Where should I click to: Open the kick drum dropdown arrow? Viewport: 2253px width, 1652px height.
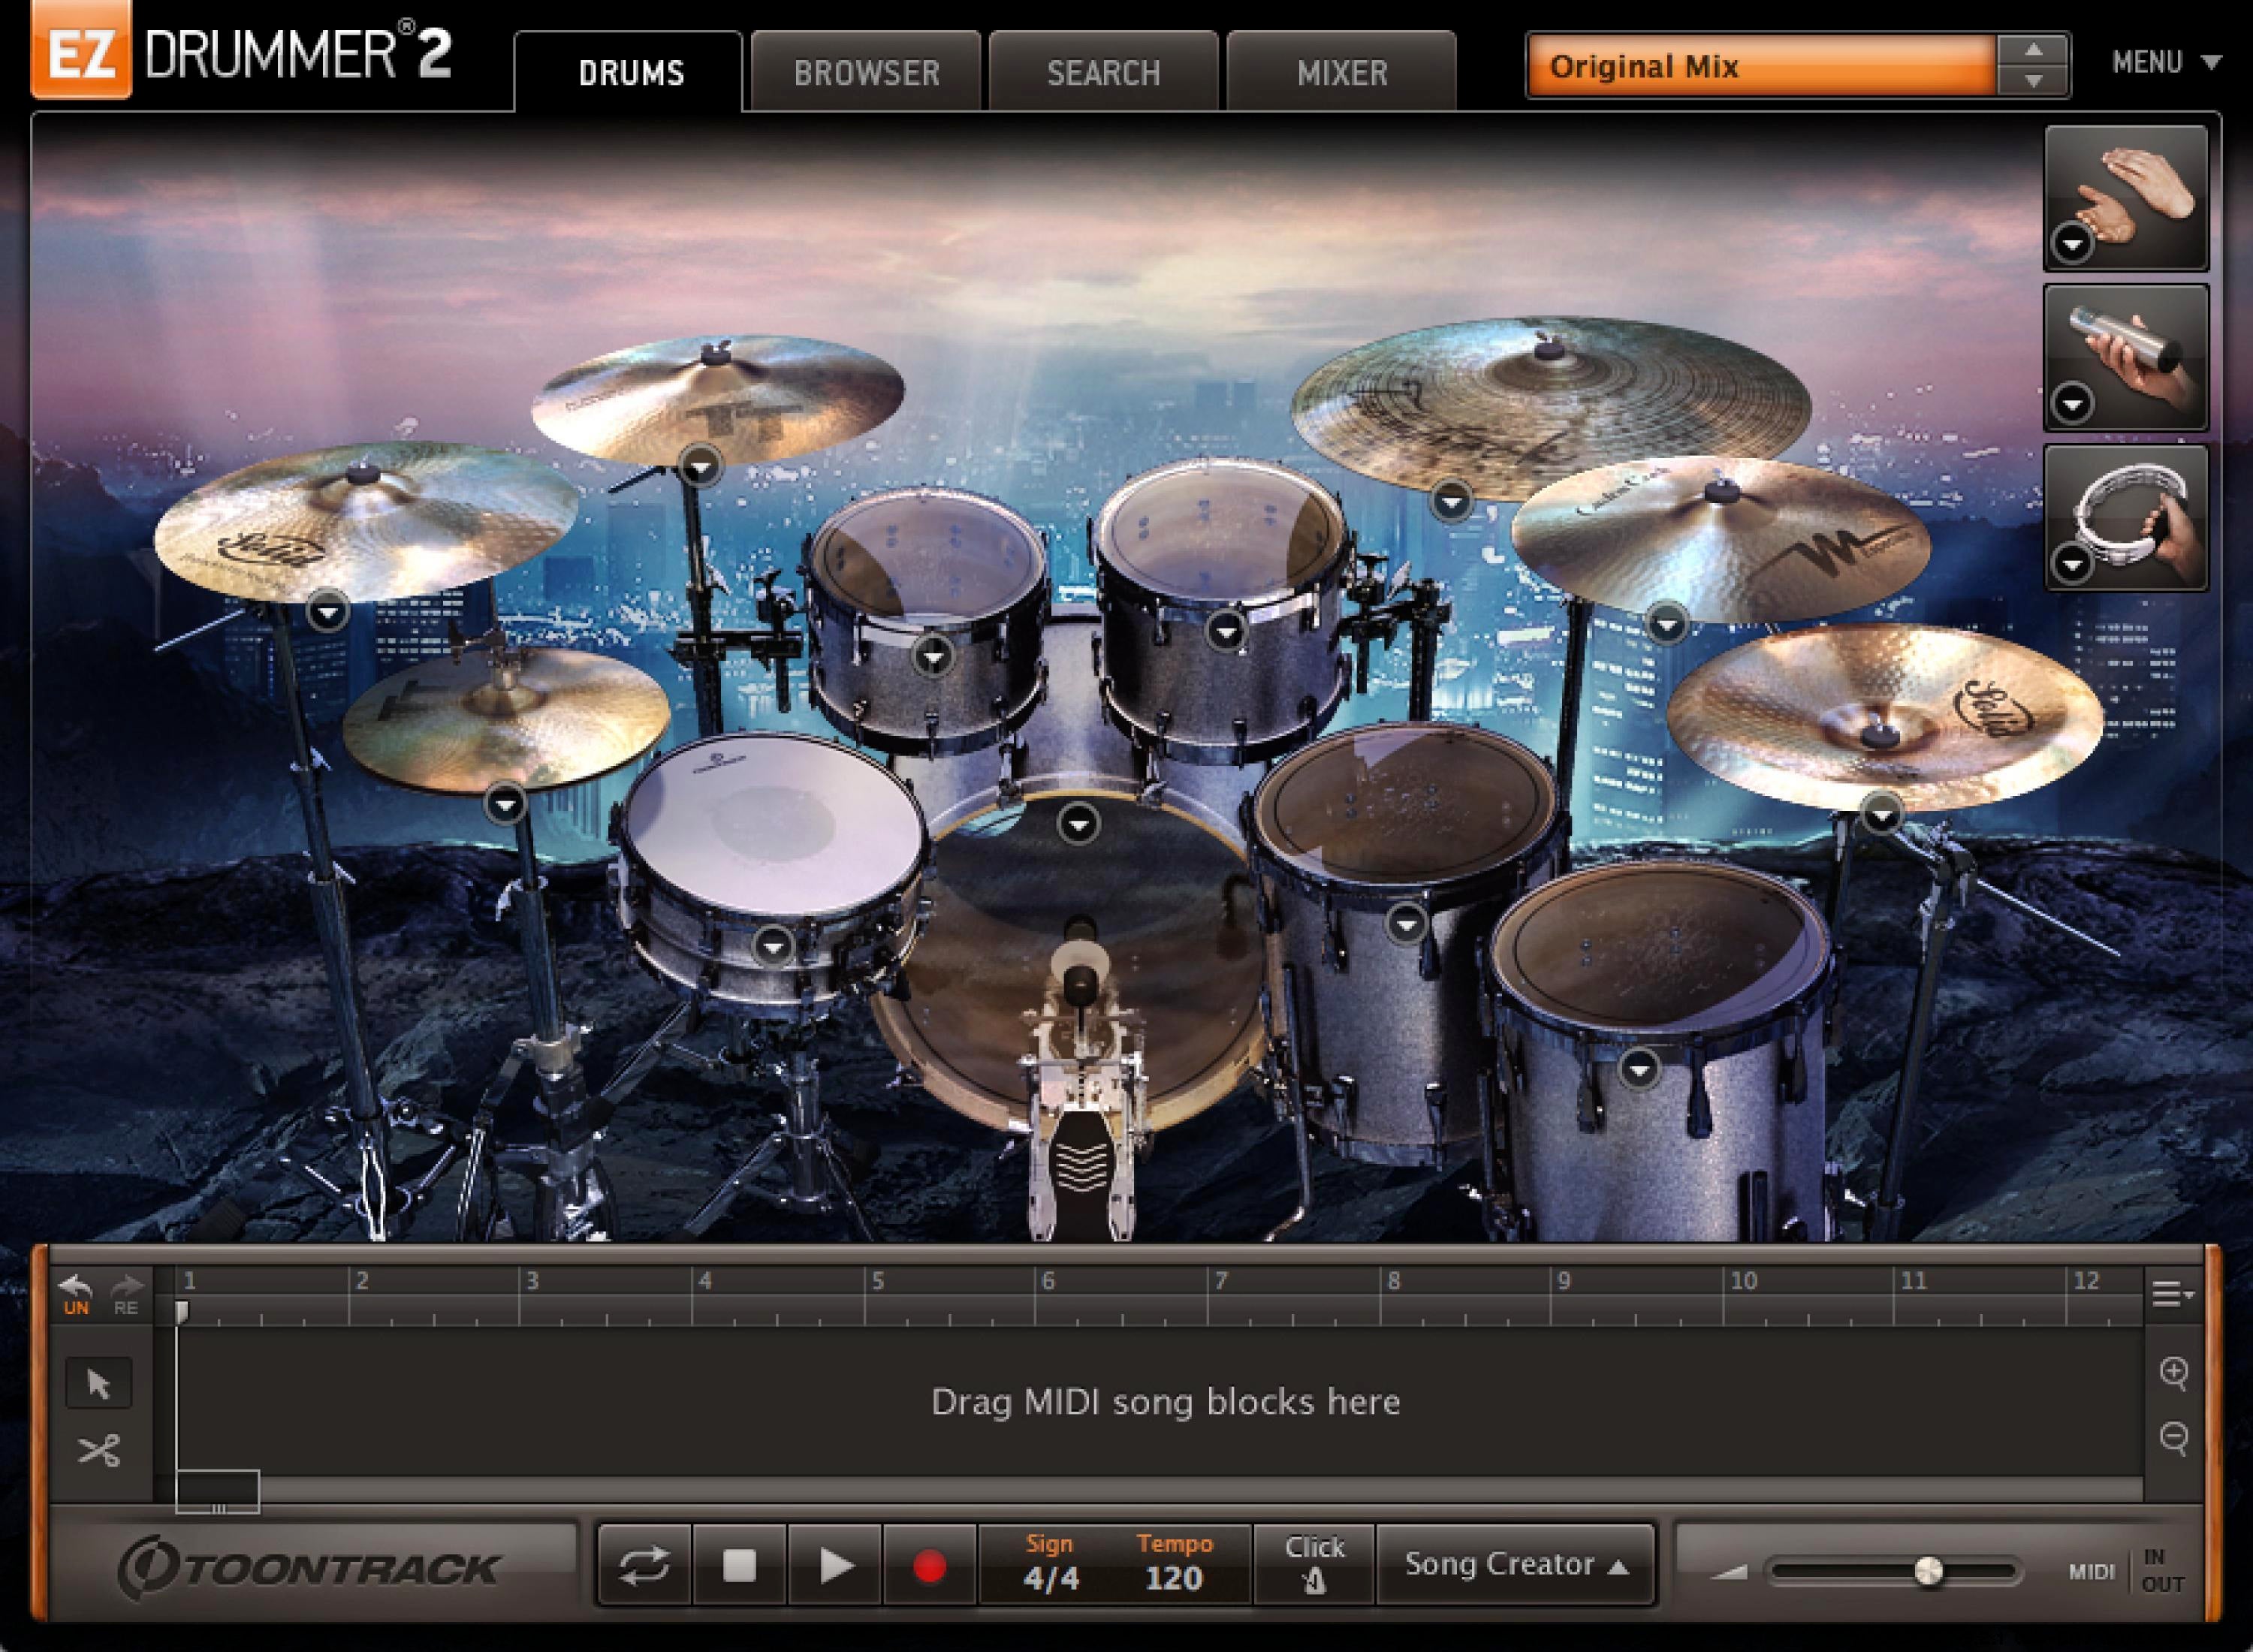tap(1078, 824)
